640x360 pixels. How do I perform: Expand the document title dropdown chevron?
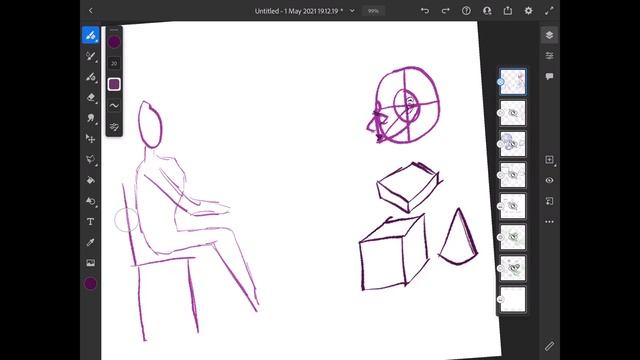click(x=352, y=11)
